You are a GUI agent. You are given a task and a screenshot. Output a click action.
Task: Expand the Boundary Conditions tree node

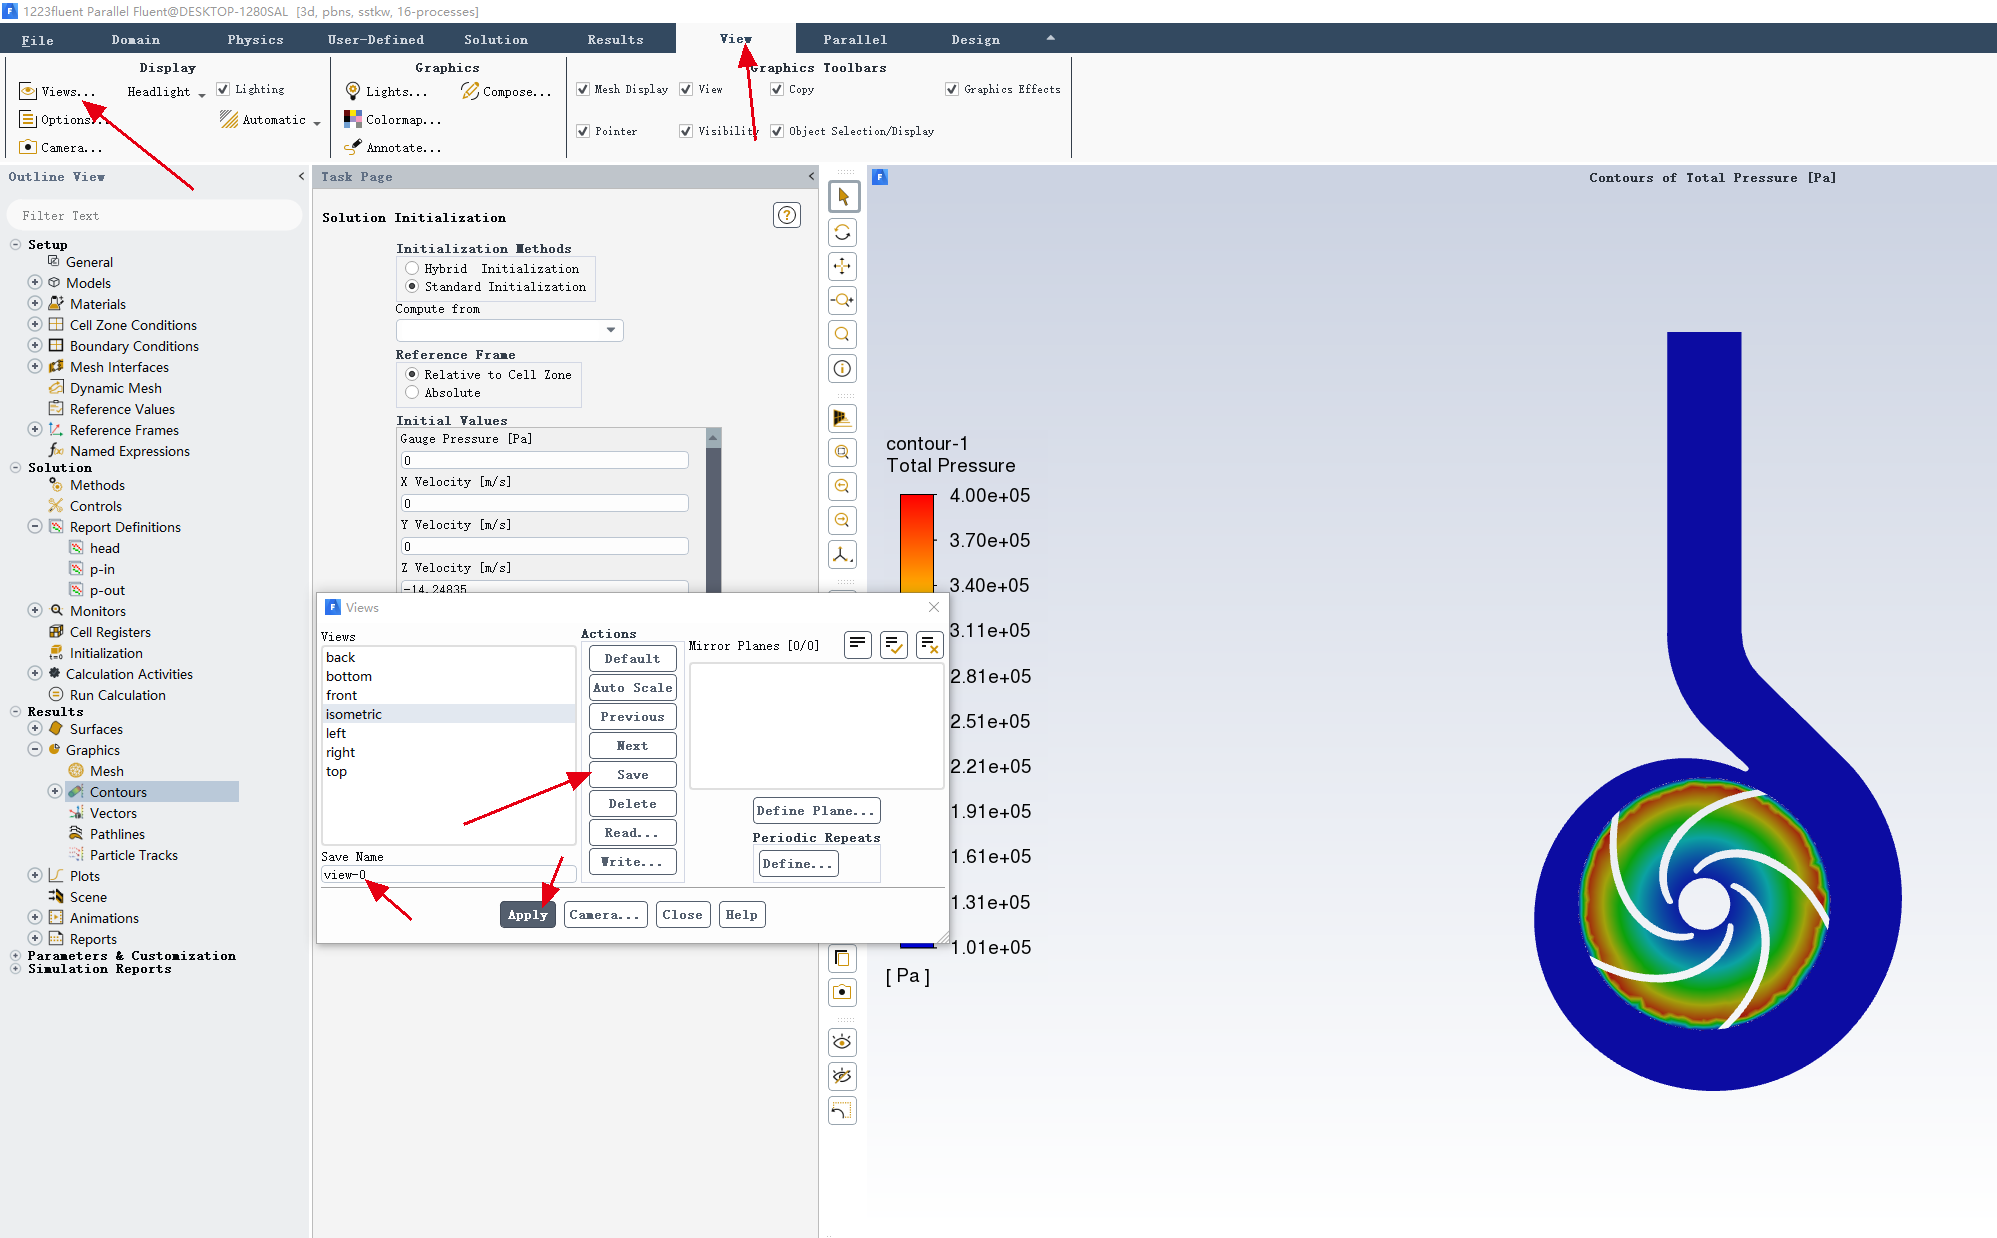35,346
